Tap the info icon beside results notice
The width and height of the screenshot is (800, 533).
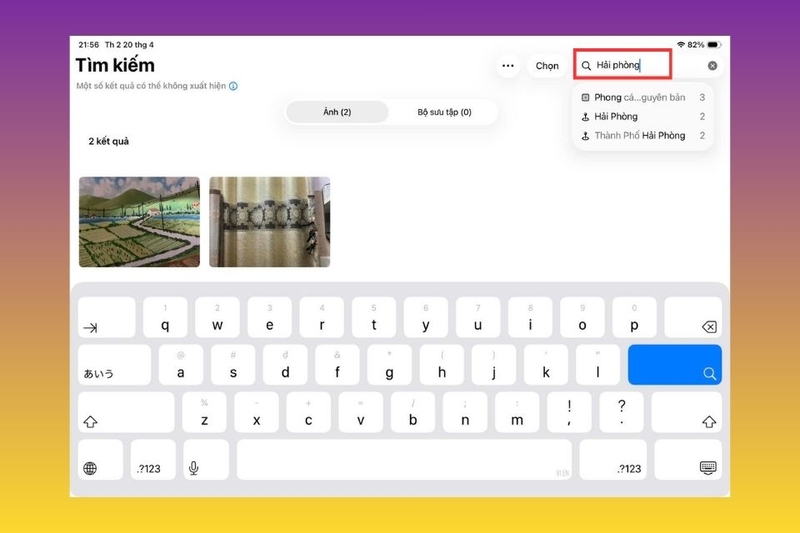(x=233, y=86)
